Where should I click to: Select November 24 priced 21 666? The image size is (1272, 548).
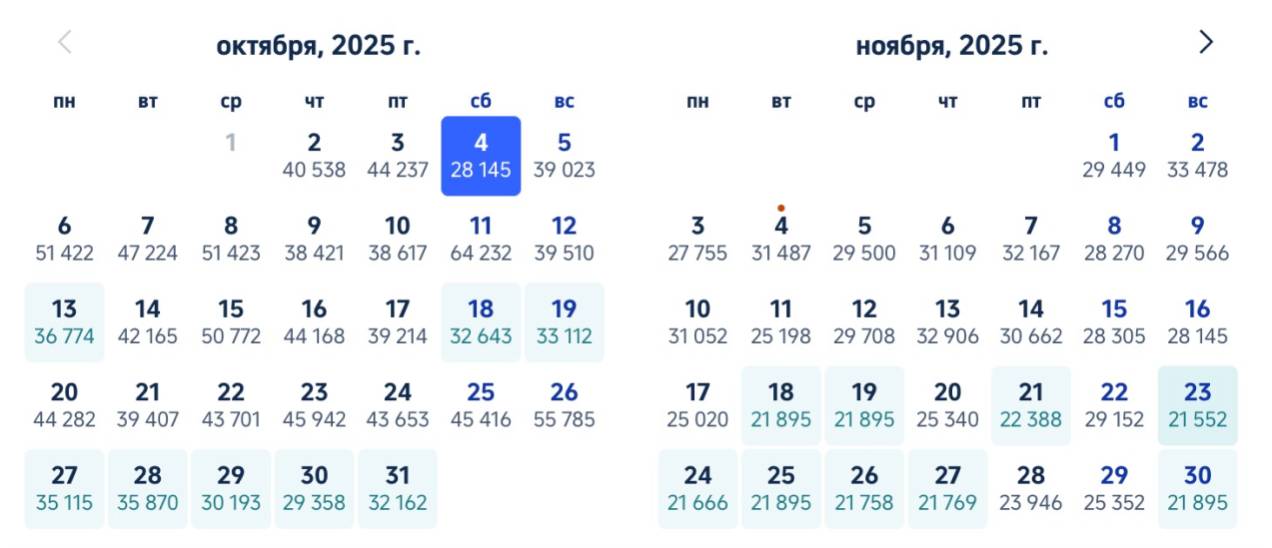tap(698, 489)
